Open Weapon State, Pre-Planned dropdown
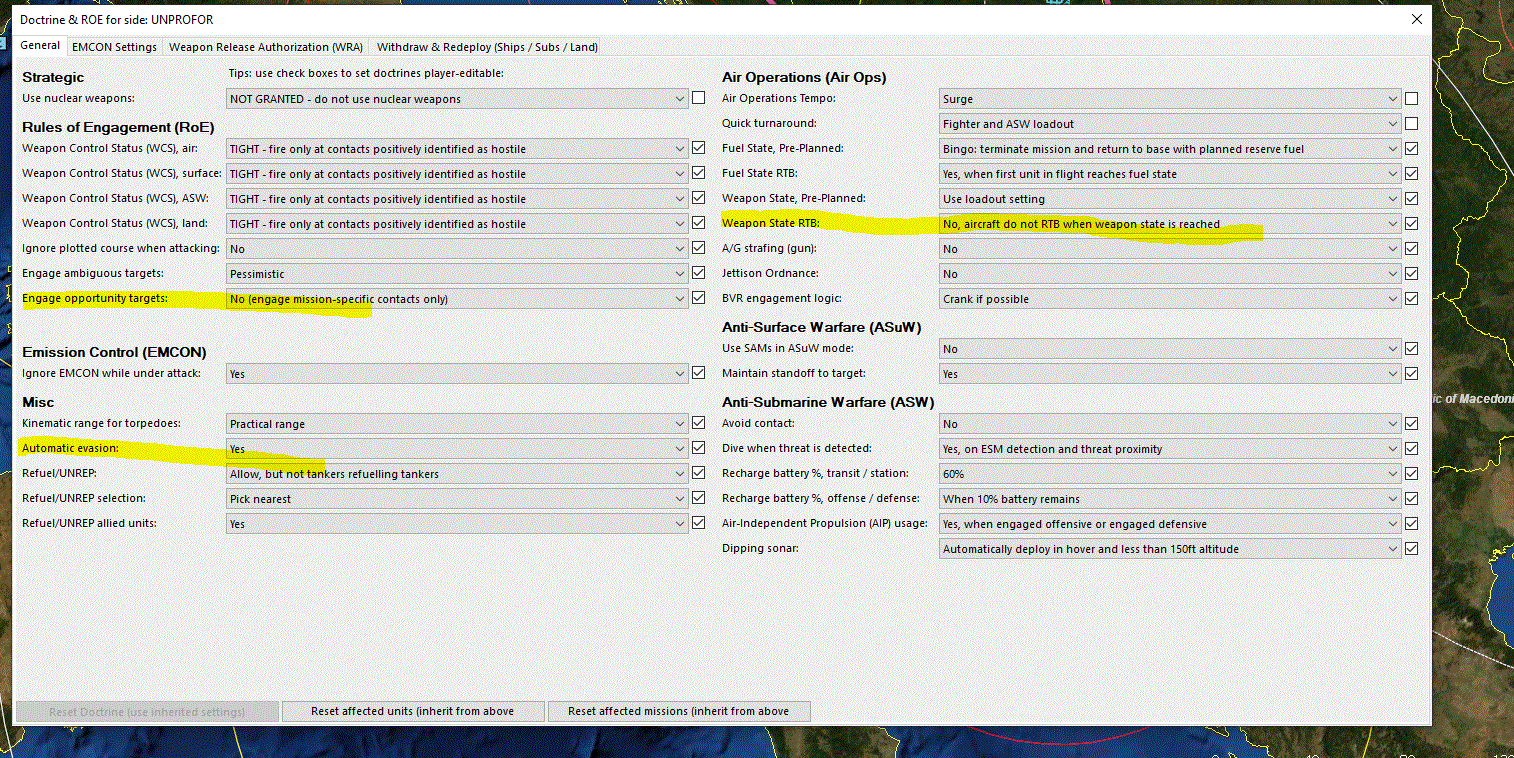The image size is (1514, 758). point(1170,199)
